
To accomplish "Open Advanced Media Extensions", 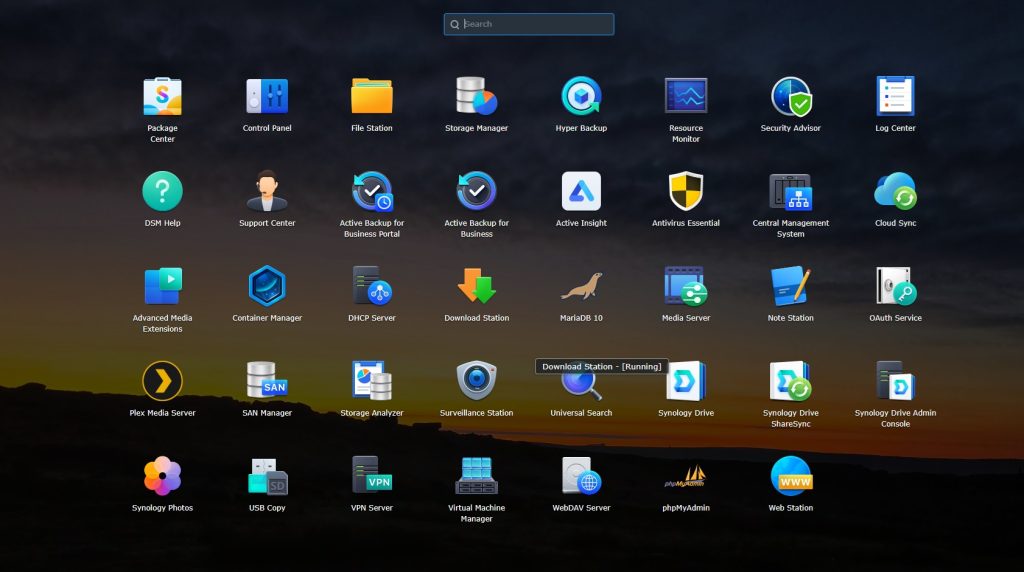I will coord(162,286).
